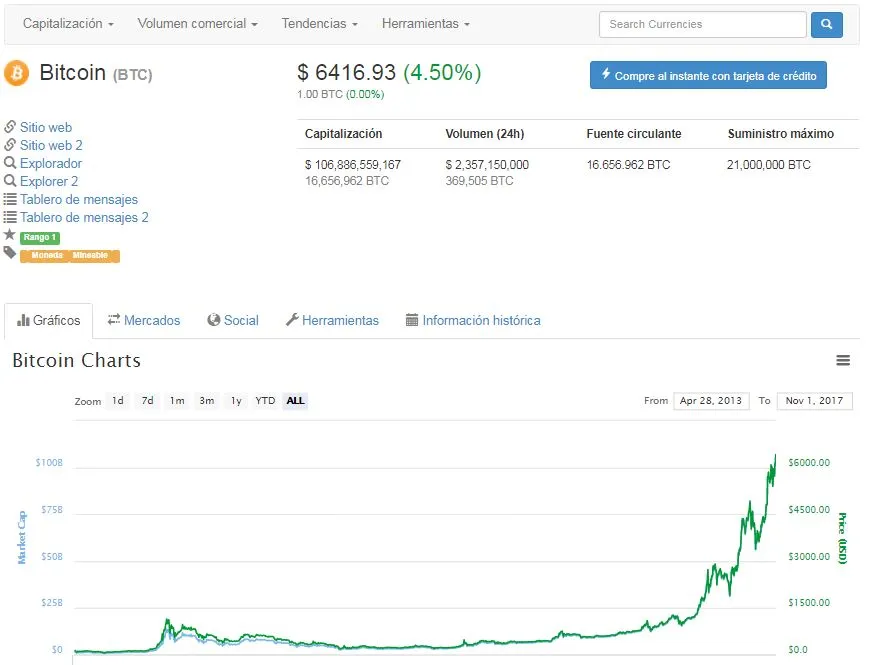Open the chart hamburger menu icon
The image size is (885, 665).
pyautogui.click(x=843, y=360)
